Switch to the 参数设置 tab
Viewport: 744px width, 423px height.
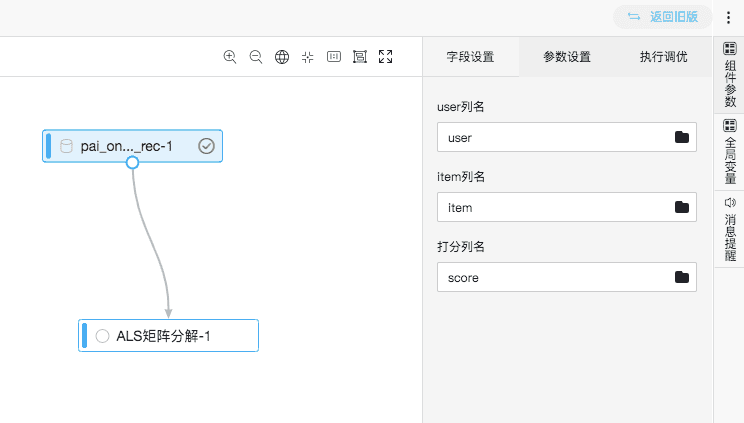(x=567, y=57)
